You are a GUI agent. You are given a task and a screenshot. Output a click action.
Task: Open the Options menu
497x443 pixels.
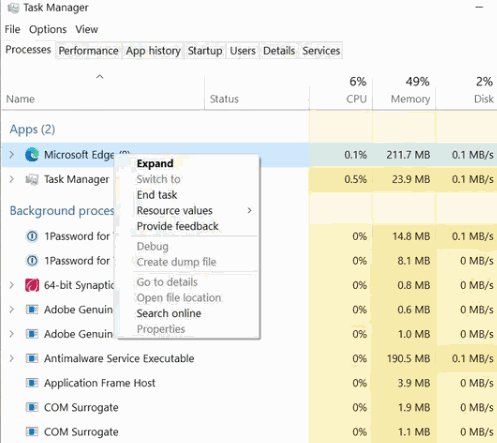pos(48,29)
